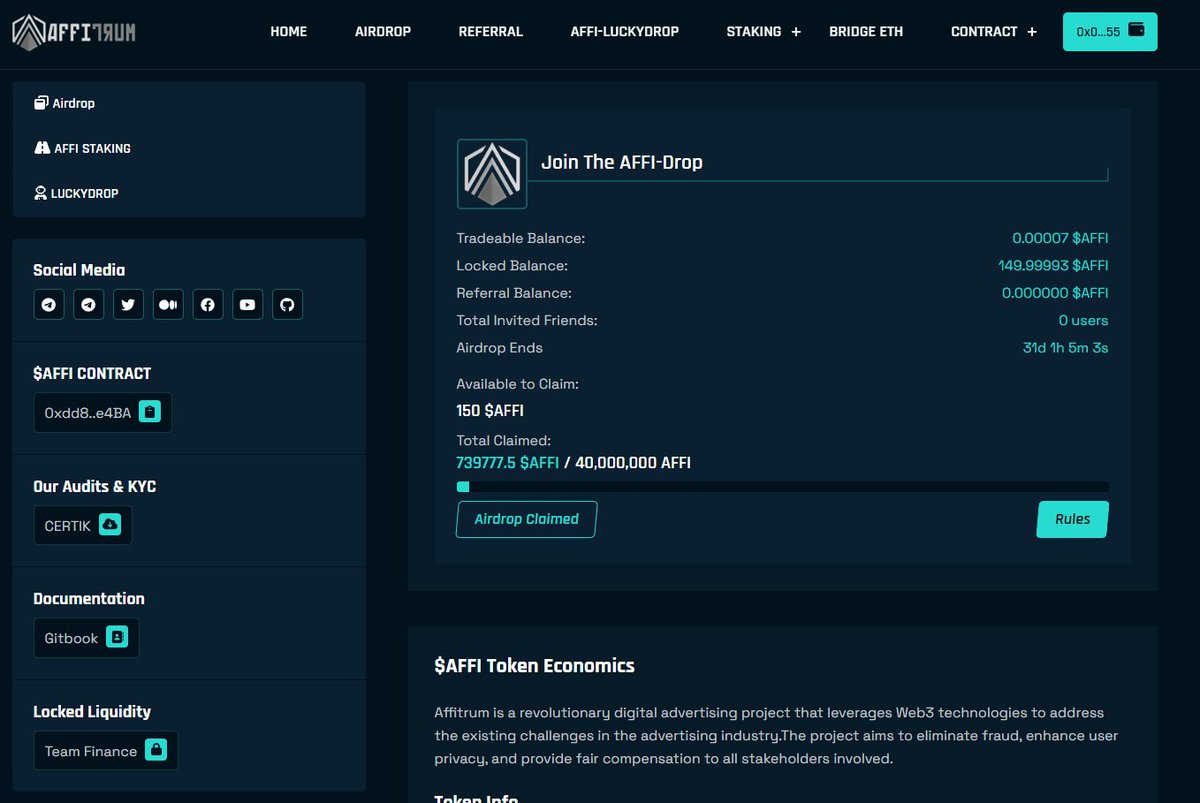Screen dimensions: 1200x803
Task: Click the '150 $AFFI' available to claim amount
Action: coord(490,411)
